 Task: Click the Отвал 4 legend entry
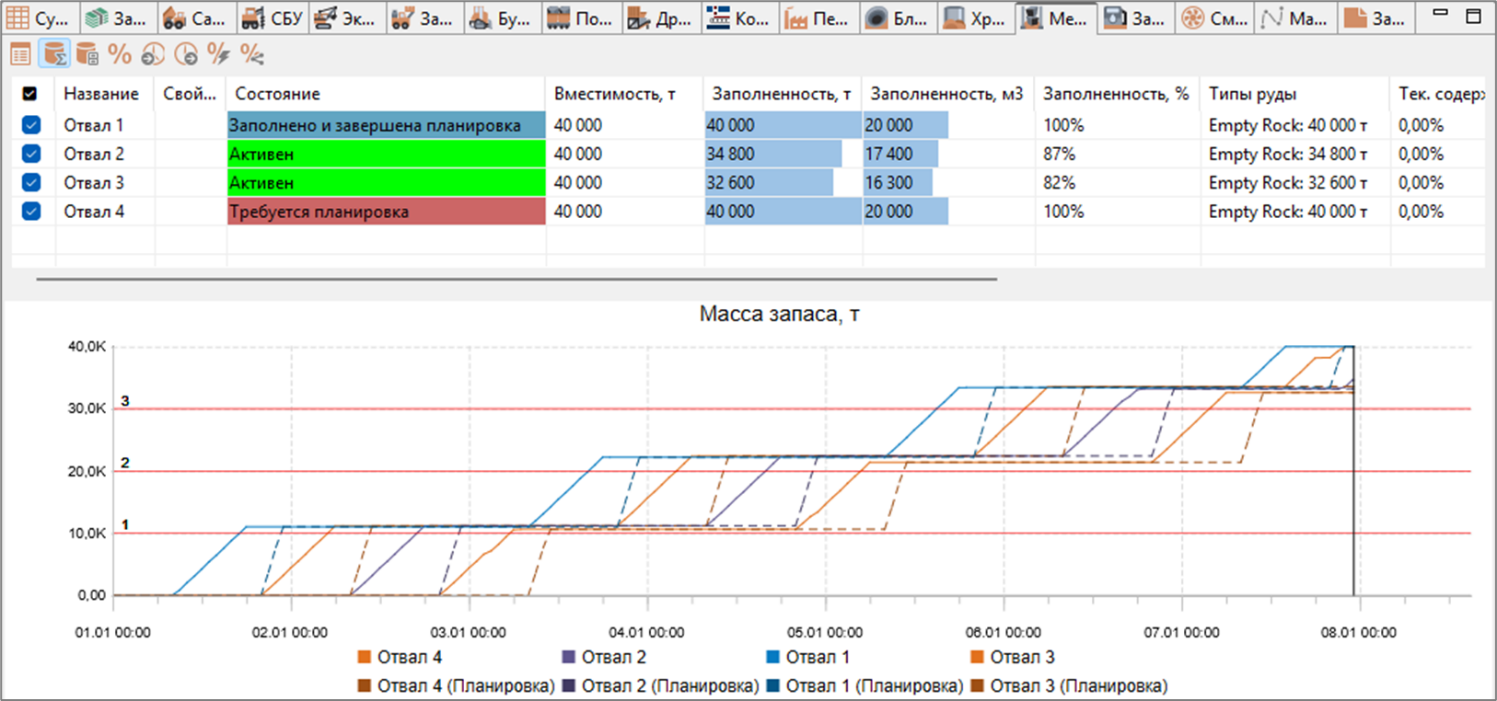coord(400,657)
